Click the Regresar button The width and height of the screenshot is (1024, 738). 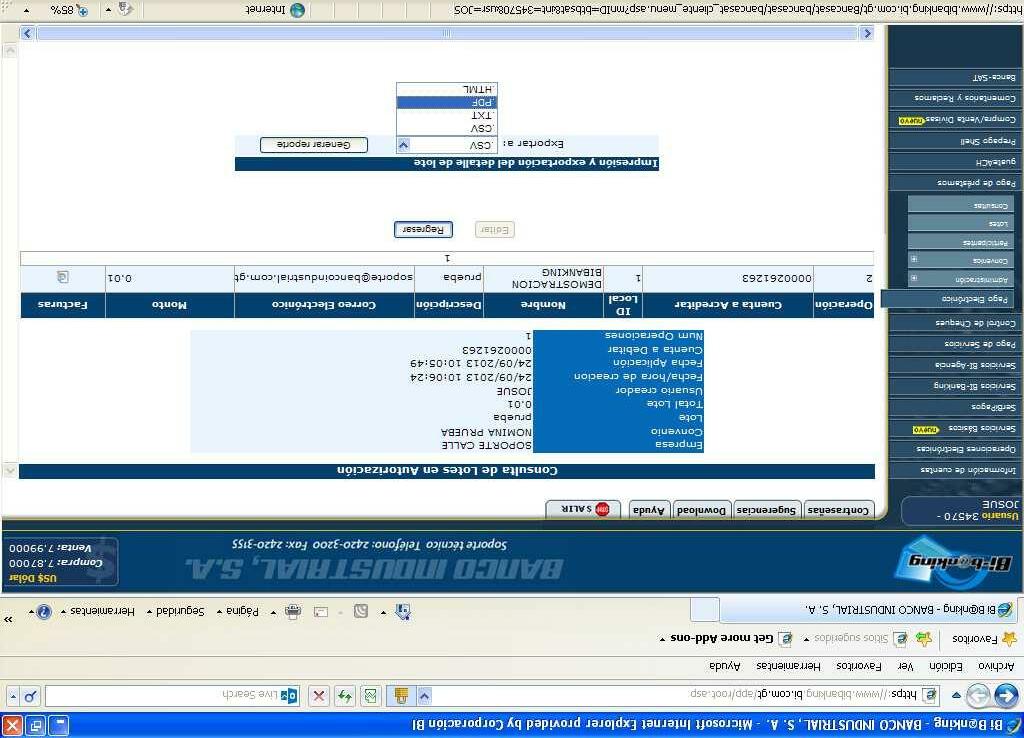[423, 229]
